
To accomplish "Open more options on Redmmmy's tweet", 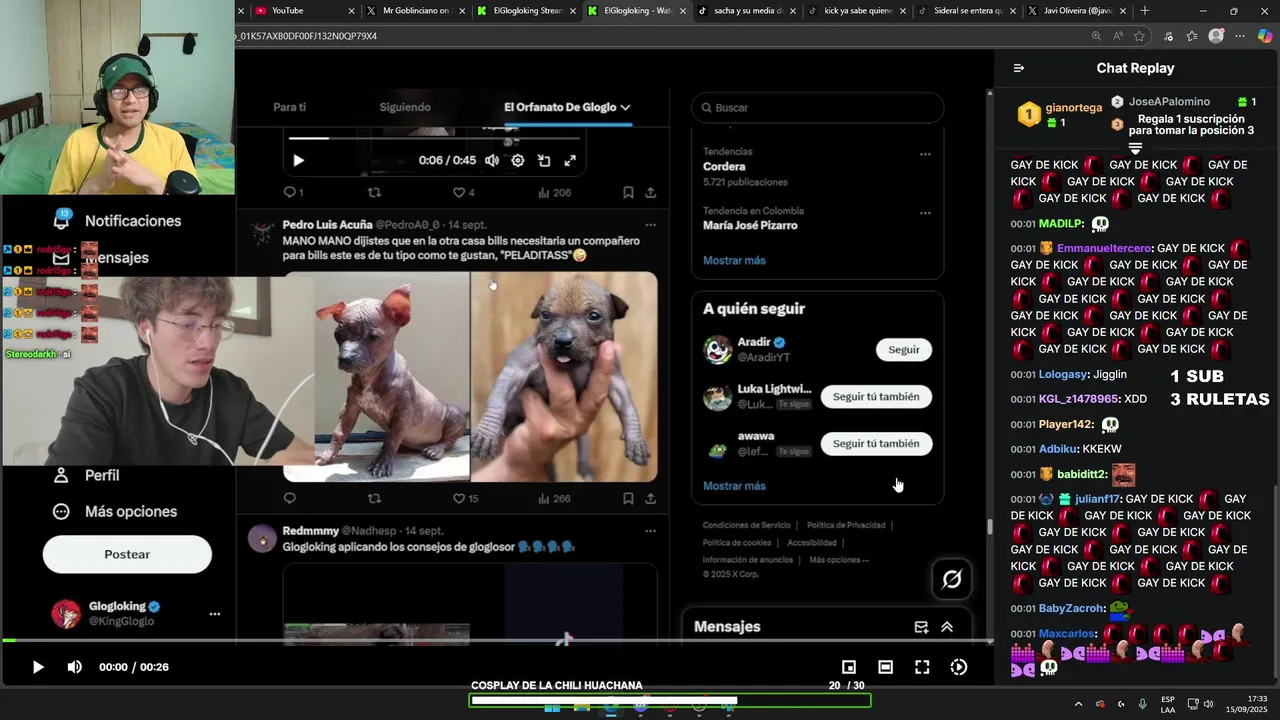I will click(x=650, y=531).
